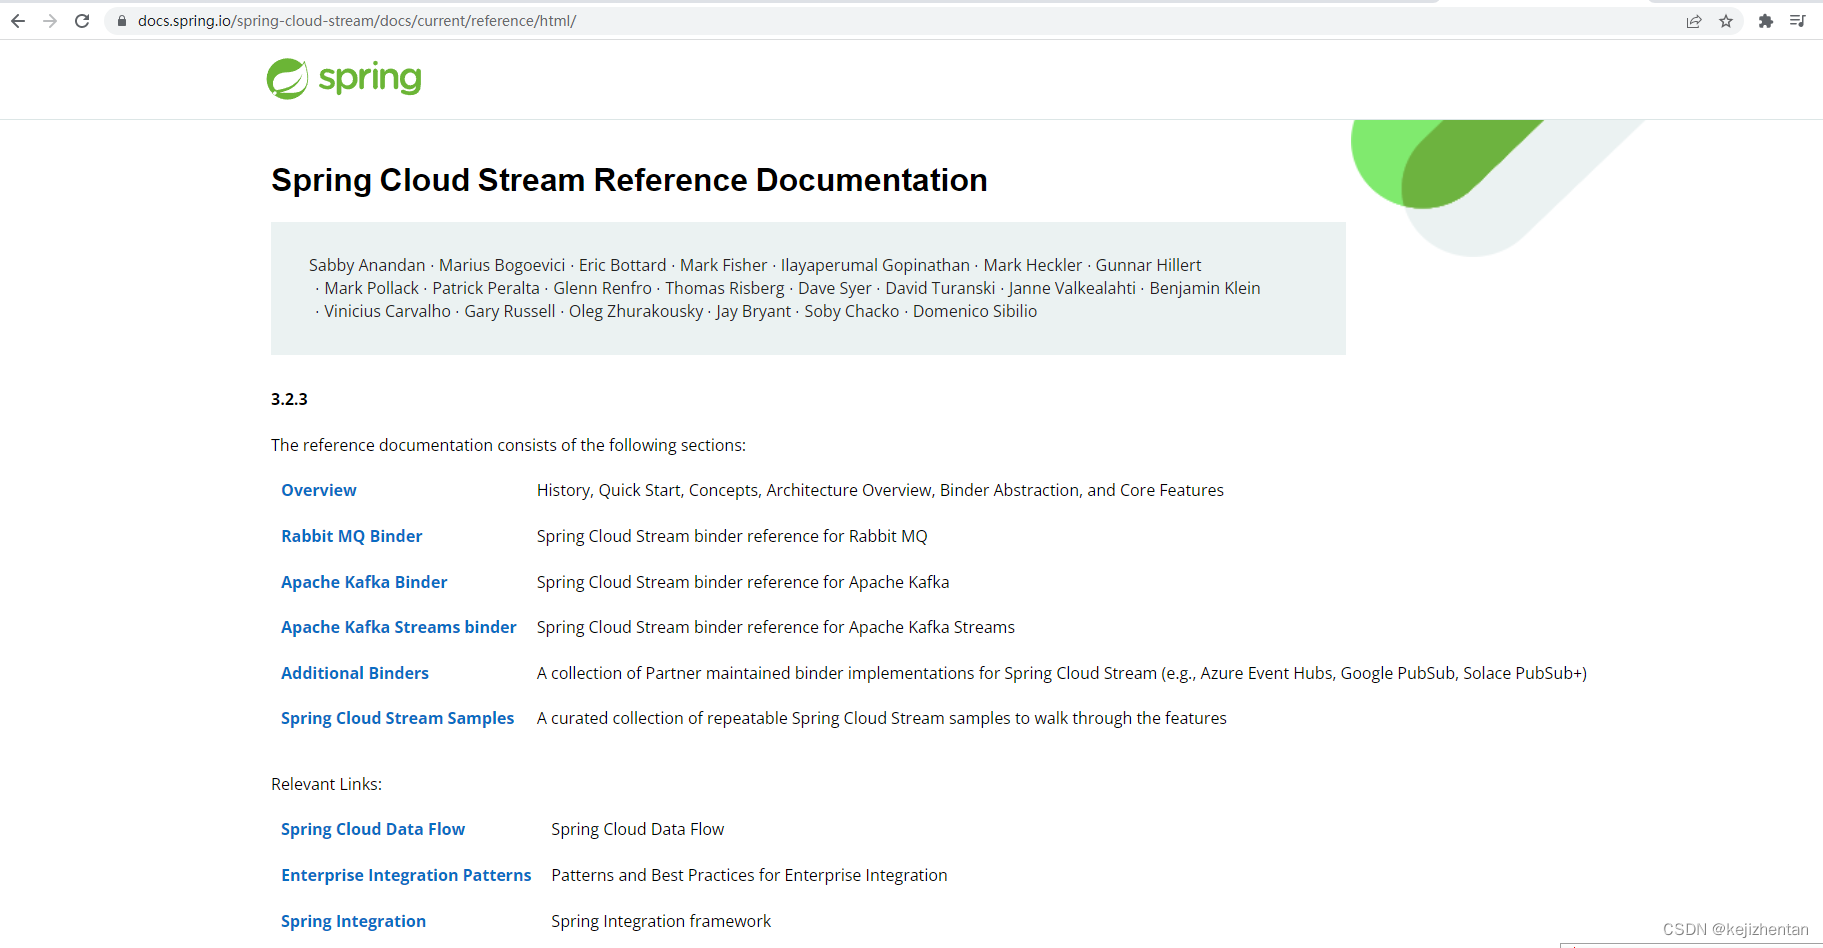Image resolution: width=1823 pixels, height=948 pixels.
Task: Click the Spring logo
Action: (x=344, y=78)
